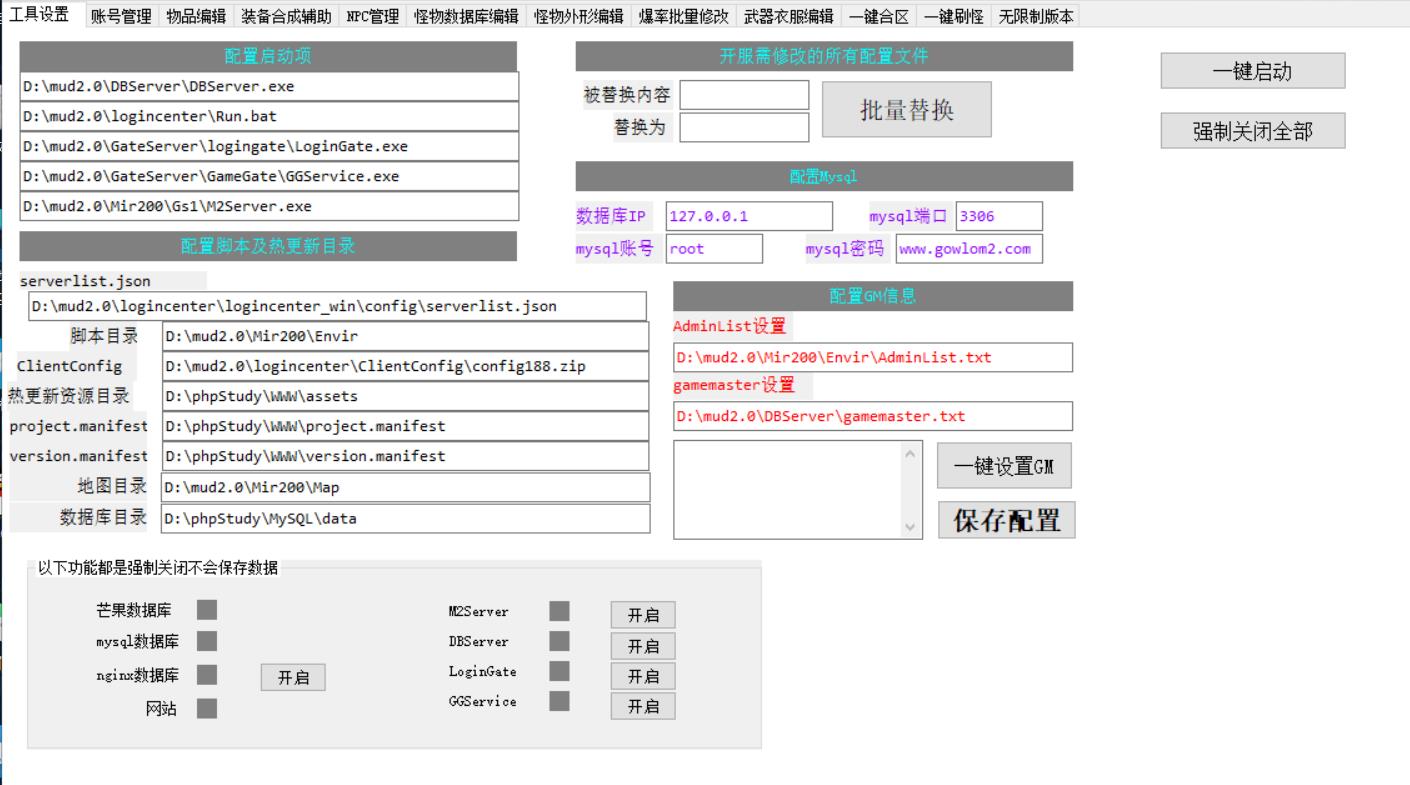Click the 一键设置GM button
1410x785 pixels.
tap(1004, 466)
